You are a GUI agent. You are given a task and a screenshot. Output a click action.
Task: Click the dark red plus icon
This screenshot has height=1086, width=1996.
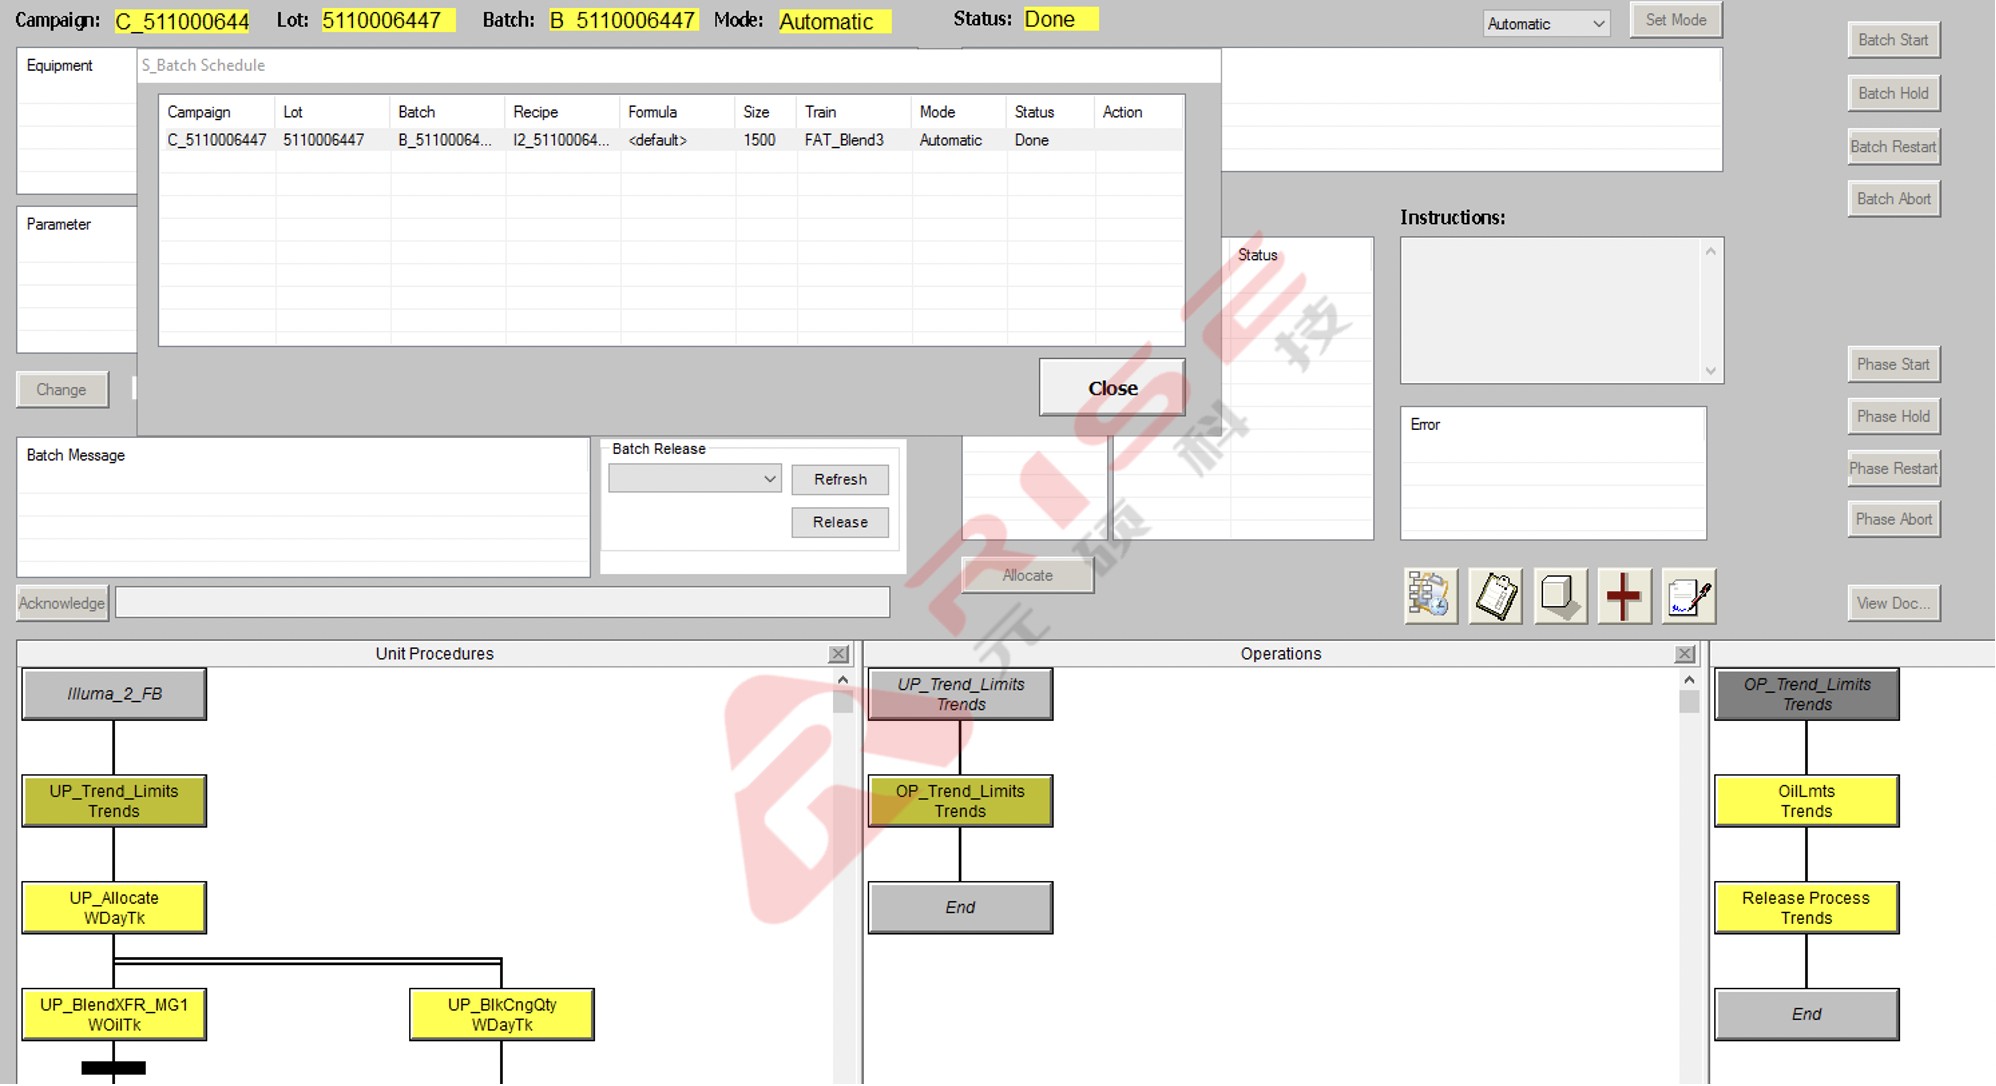1623,597
